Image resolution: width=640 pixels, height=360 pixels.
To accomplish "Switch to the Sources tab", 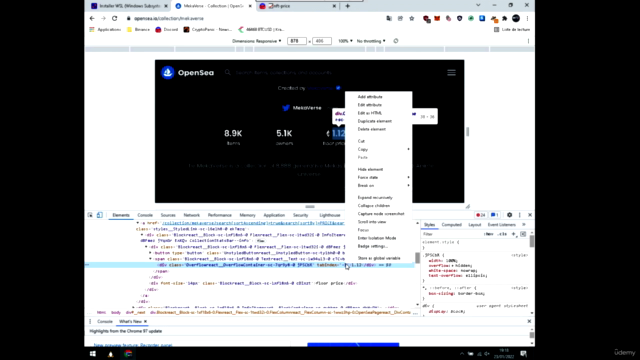I will pyautogui.click(x=168, y=215).
